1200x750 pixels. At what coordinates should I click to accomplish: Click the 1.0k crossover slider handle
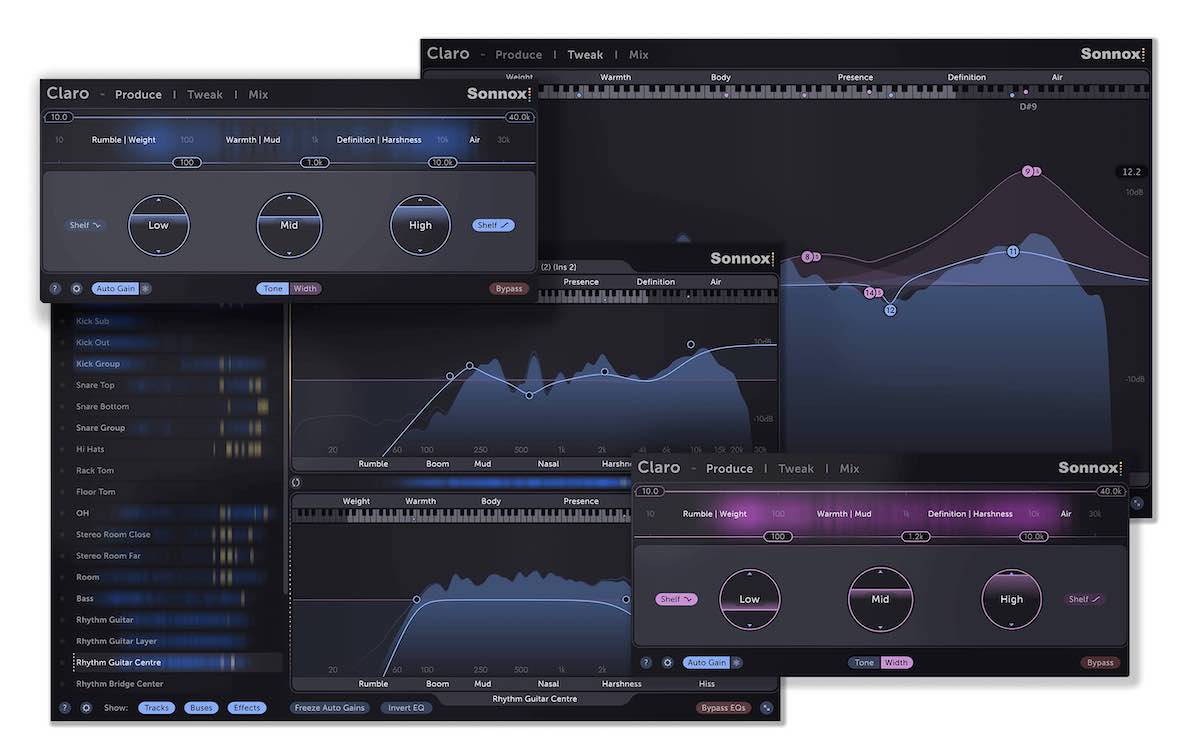[315, 162]
